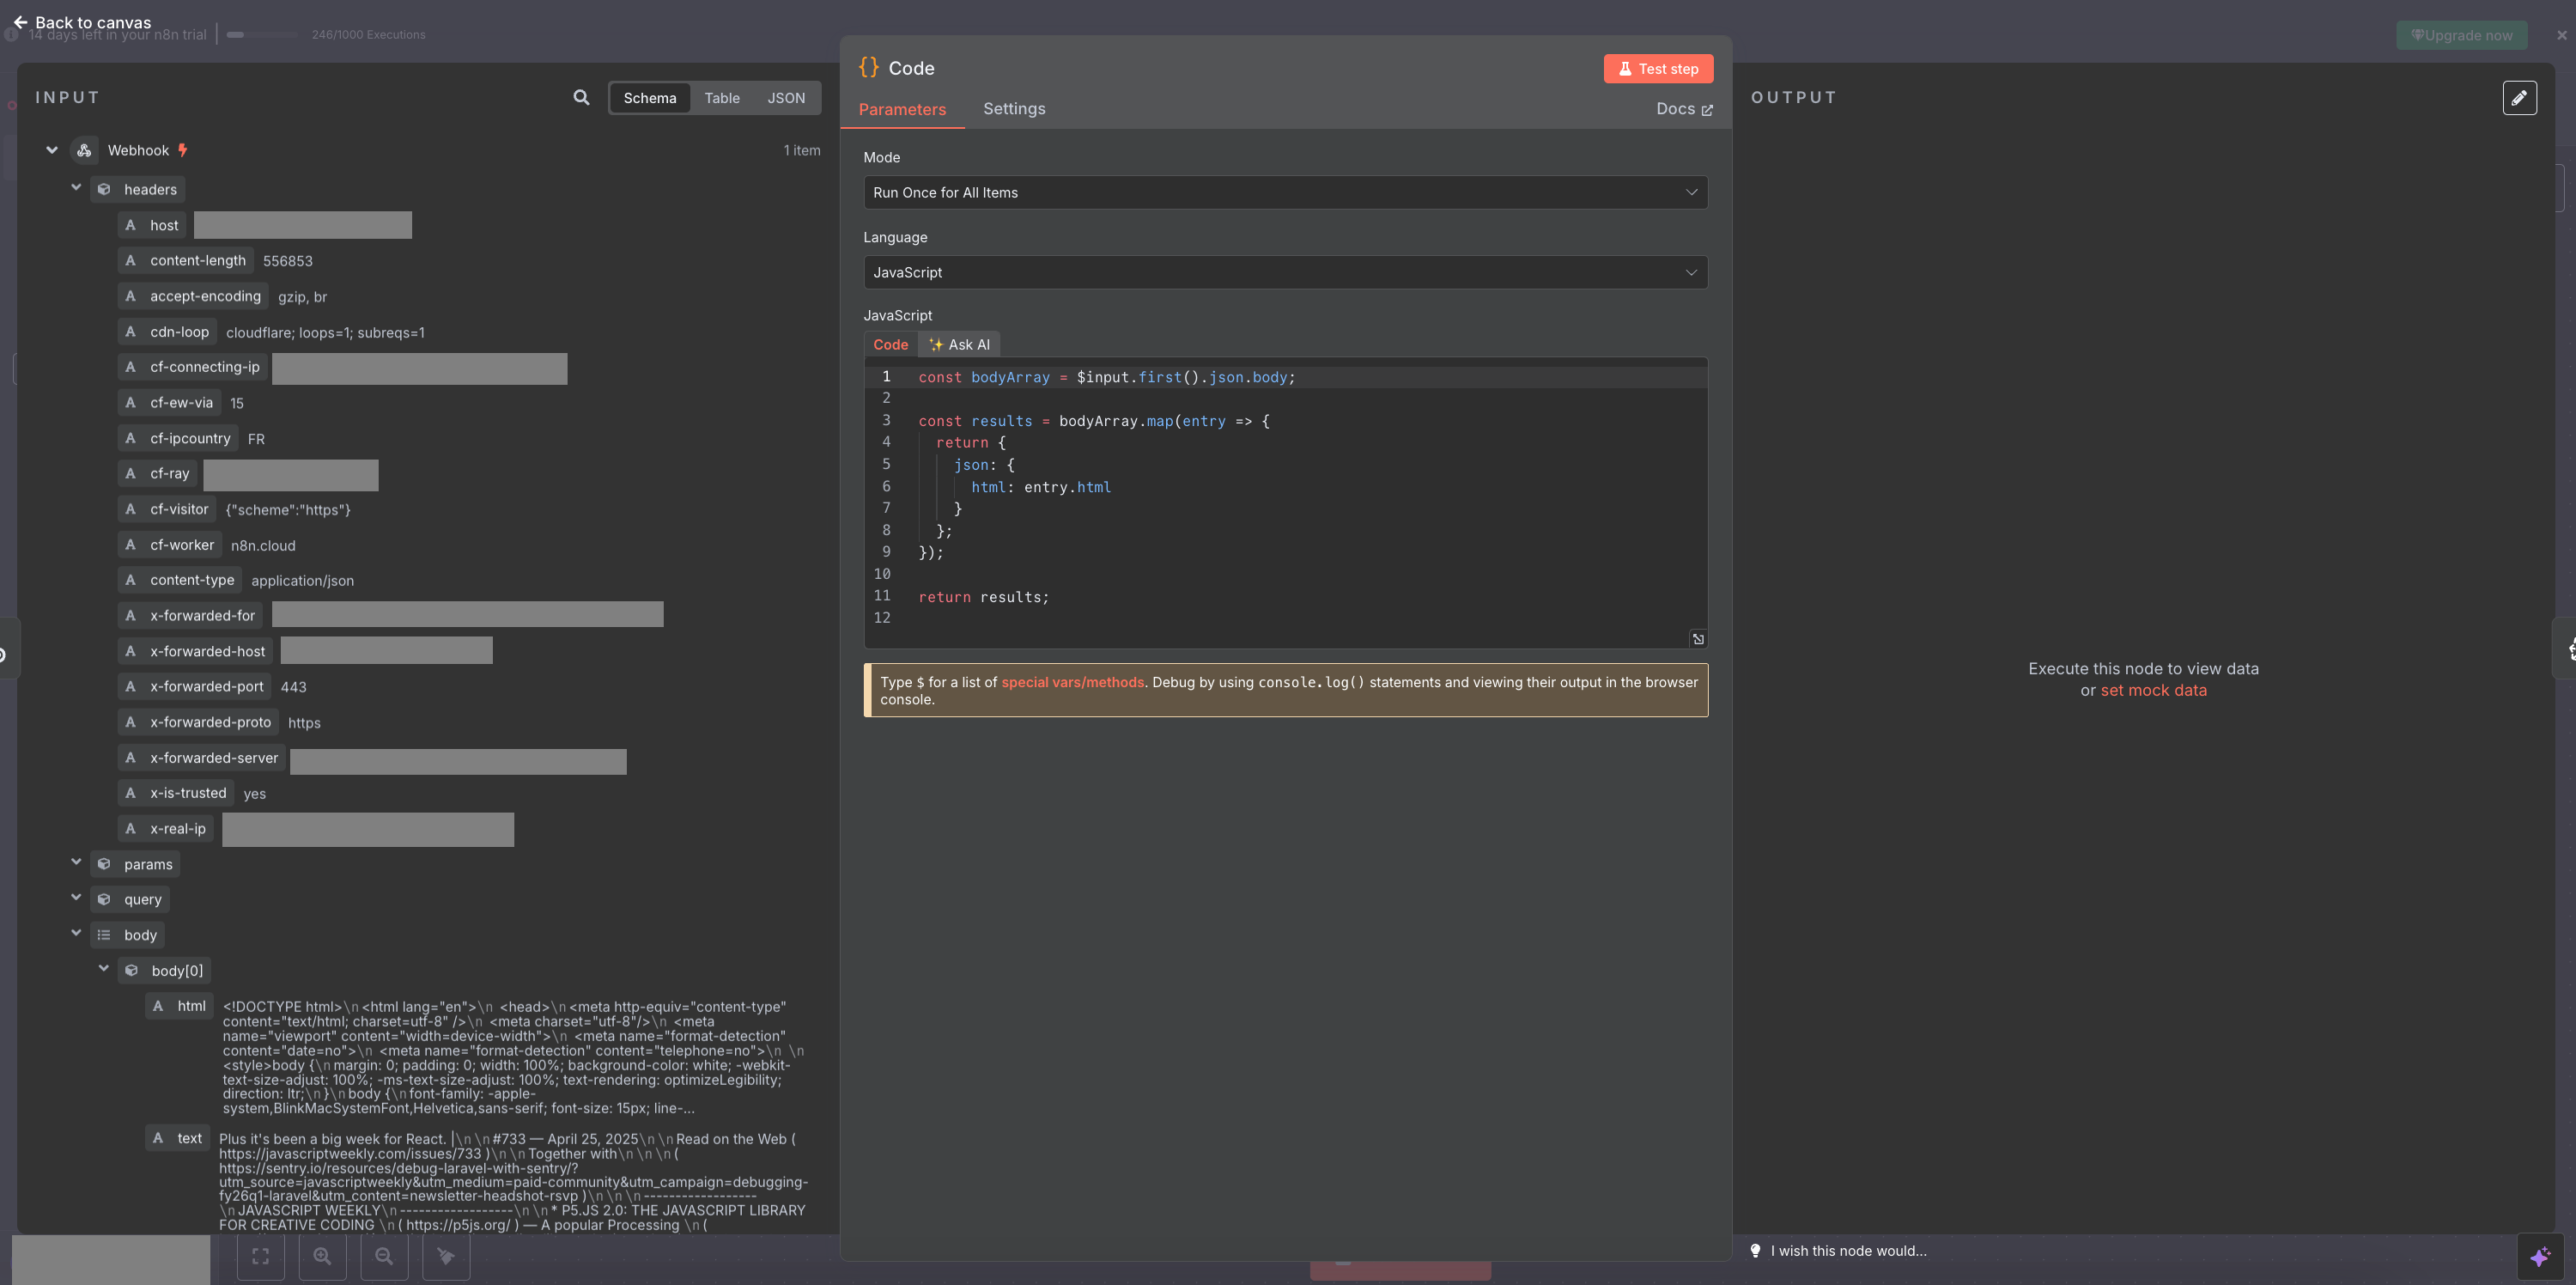This screenshot has height=1285, width=2576.
Task: Select the cf-ew-via field
Action: [x=169, y=402]
